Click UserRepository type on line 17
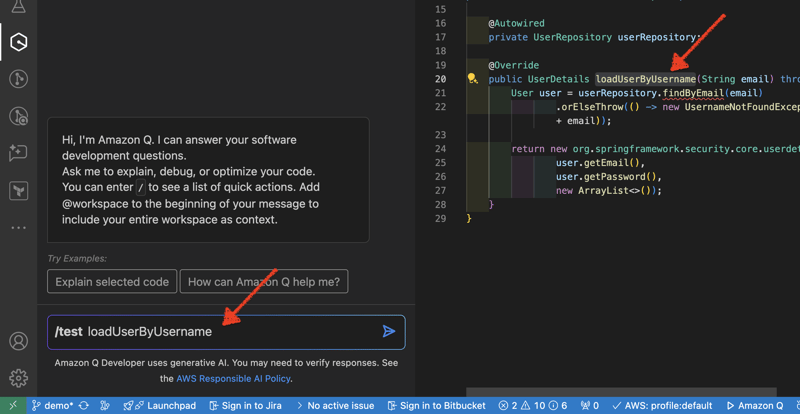Screen dimensions: 800x414 click(572, 37)
